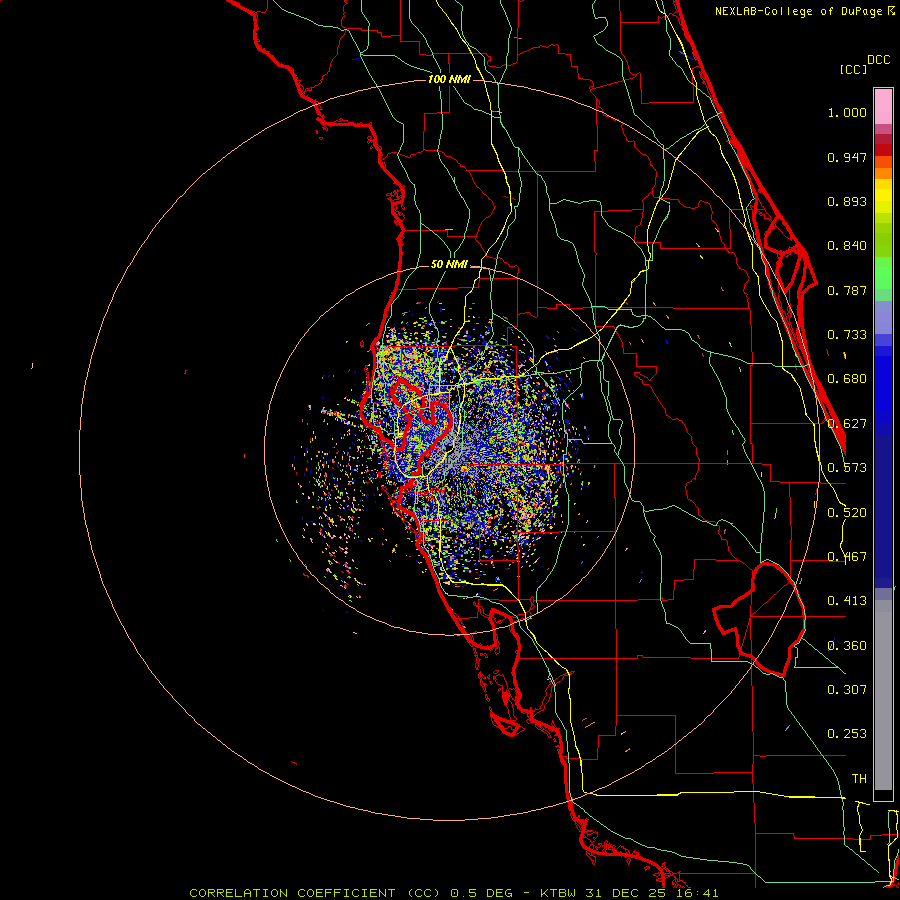Click the 0.573 scale value
Viewport: 900px width, 900px height.
[x=847, y=468]
